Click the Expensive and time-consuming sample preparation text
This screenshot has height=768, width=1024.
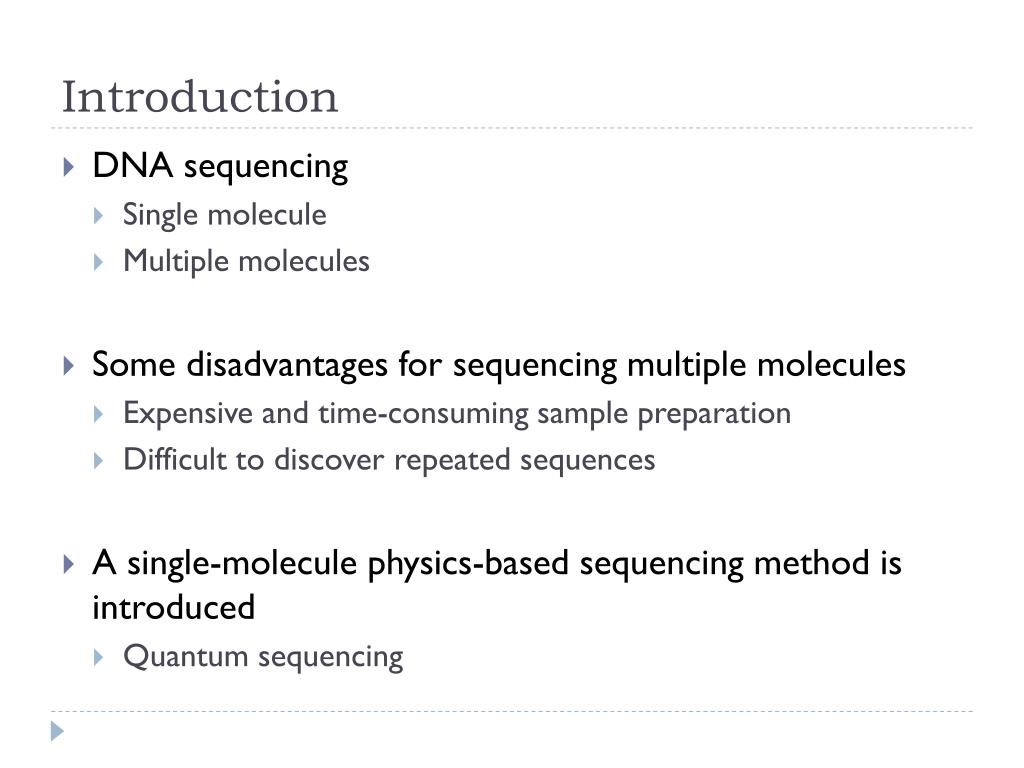(457, 413)
